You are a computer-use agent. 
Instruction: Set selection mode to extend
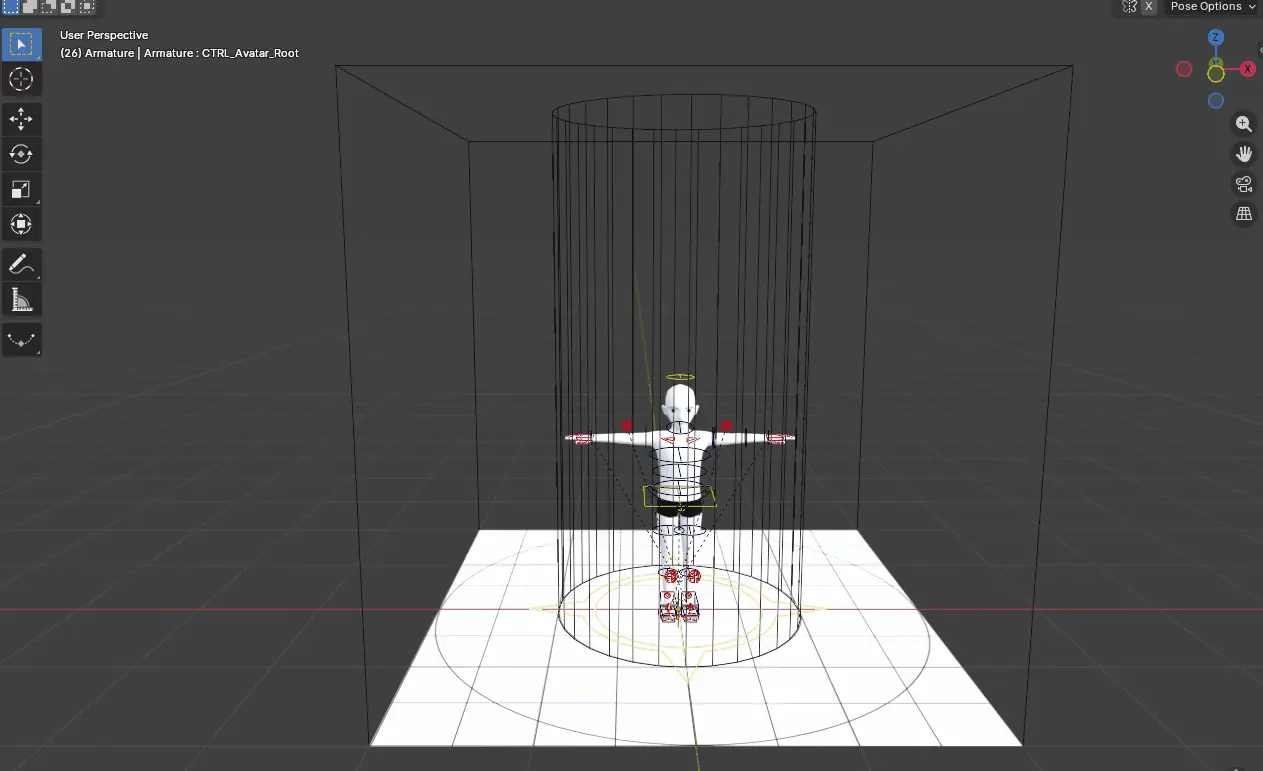(x=30, y=6)
